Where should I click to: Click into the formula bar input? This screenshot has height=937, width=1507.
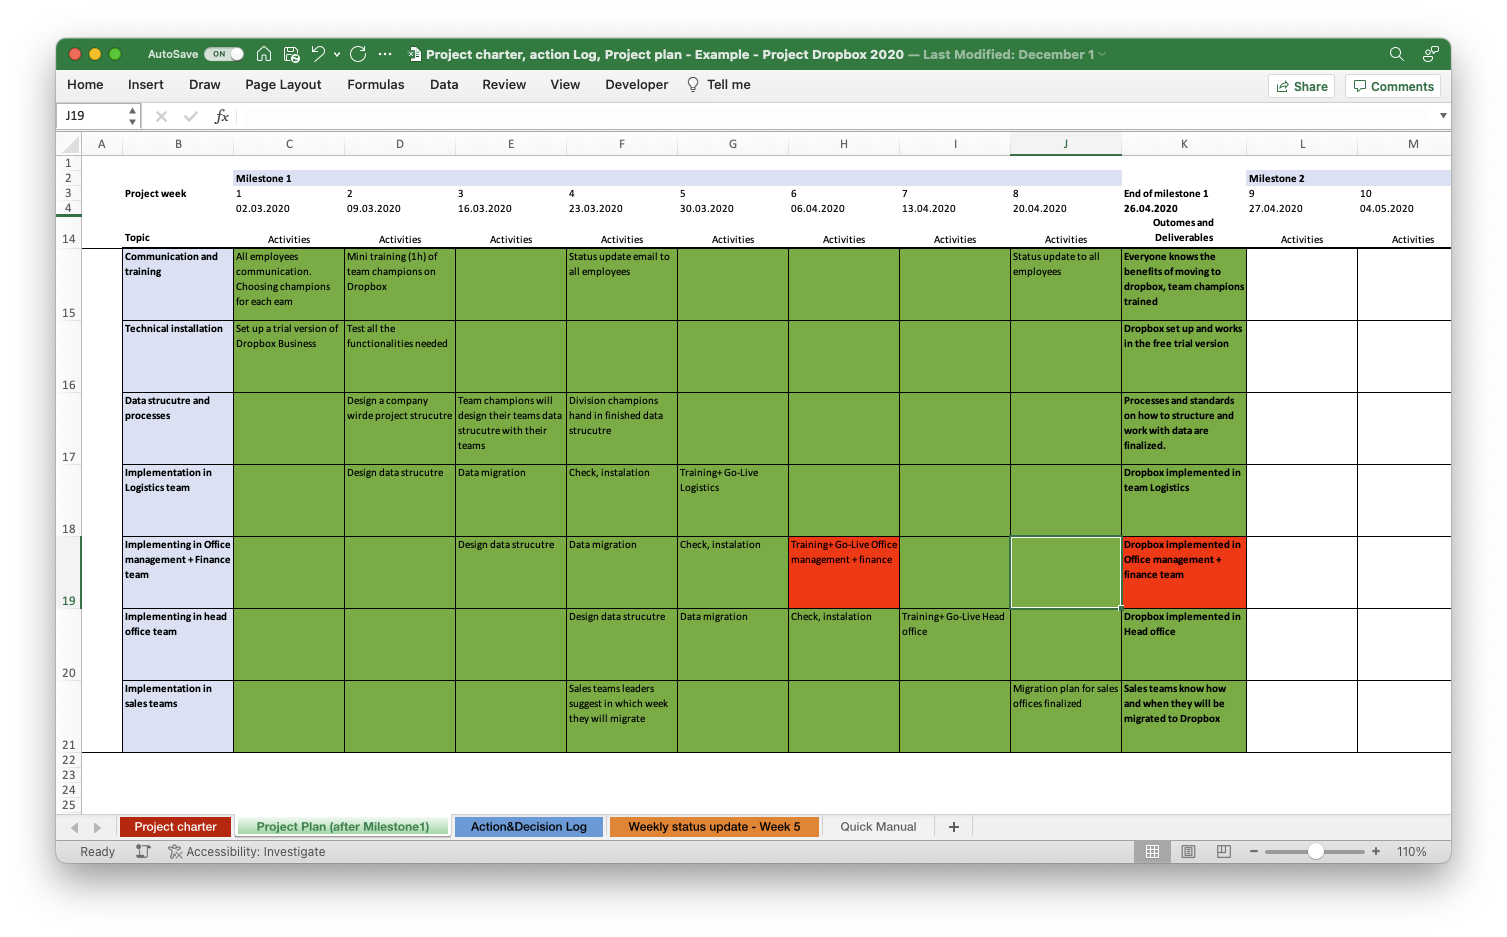coord(837,116)
